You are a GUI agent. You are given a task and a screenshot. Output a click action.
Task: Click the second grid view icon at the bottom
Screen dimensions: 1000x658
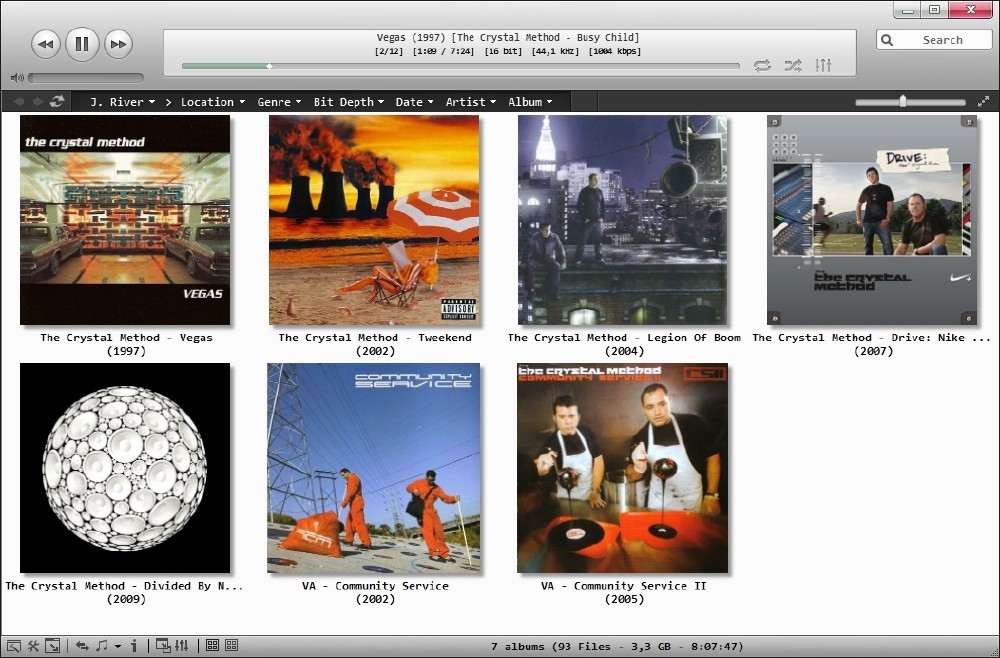pyautogui.click(x=232, y=645)
